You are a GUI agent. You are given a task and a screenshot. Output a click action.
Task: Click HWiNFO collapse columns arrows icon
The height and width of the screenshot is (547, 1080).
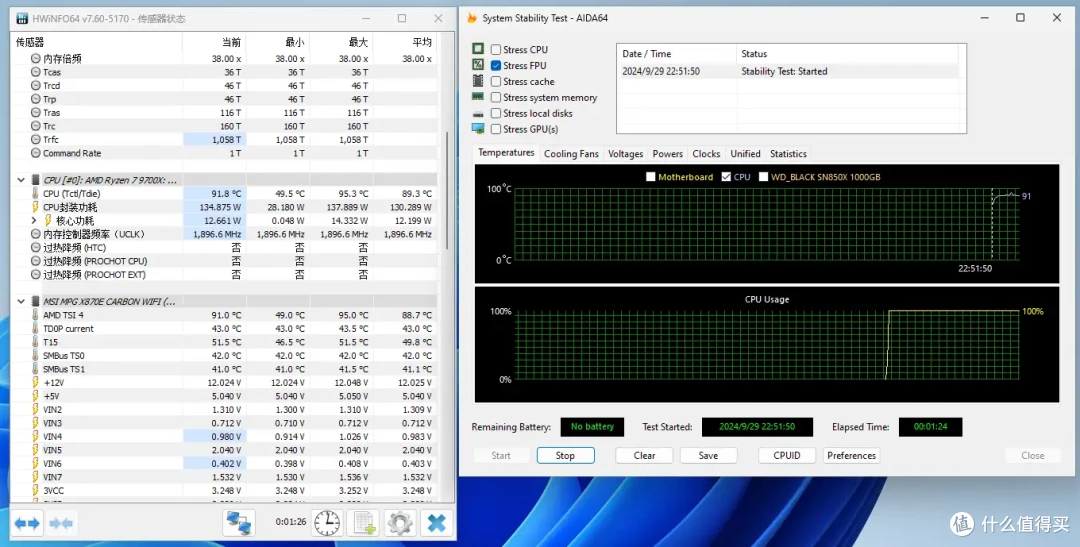(61, 524)
